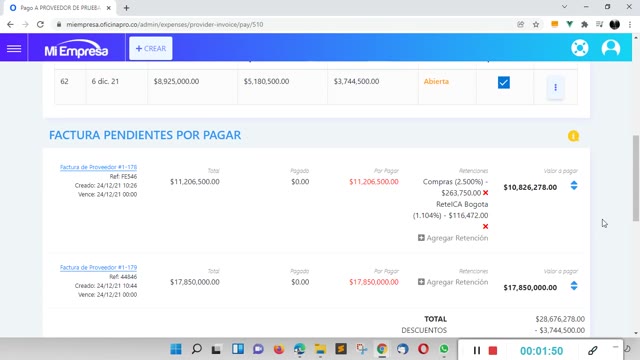Open the user profile avatar icon
This screenshot has height=360, width=640.
(x=611, y=48)
